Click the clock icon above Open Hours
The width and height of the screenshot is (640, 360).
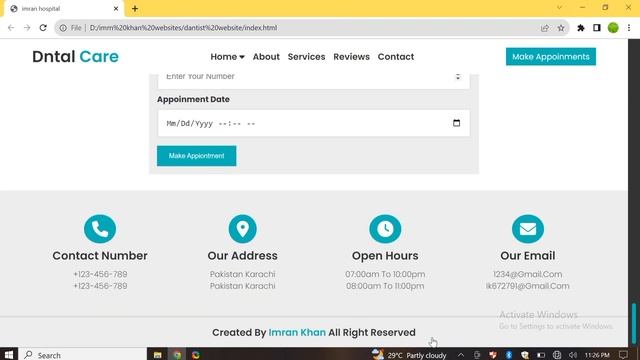point(385,229)
